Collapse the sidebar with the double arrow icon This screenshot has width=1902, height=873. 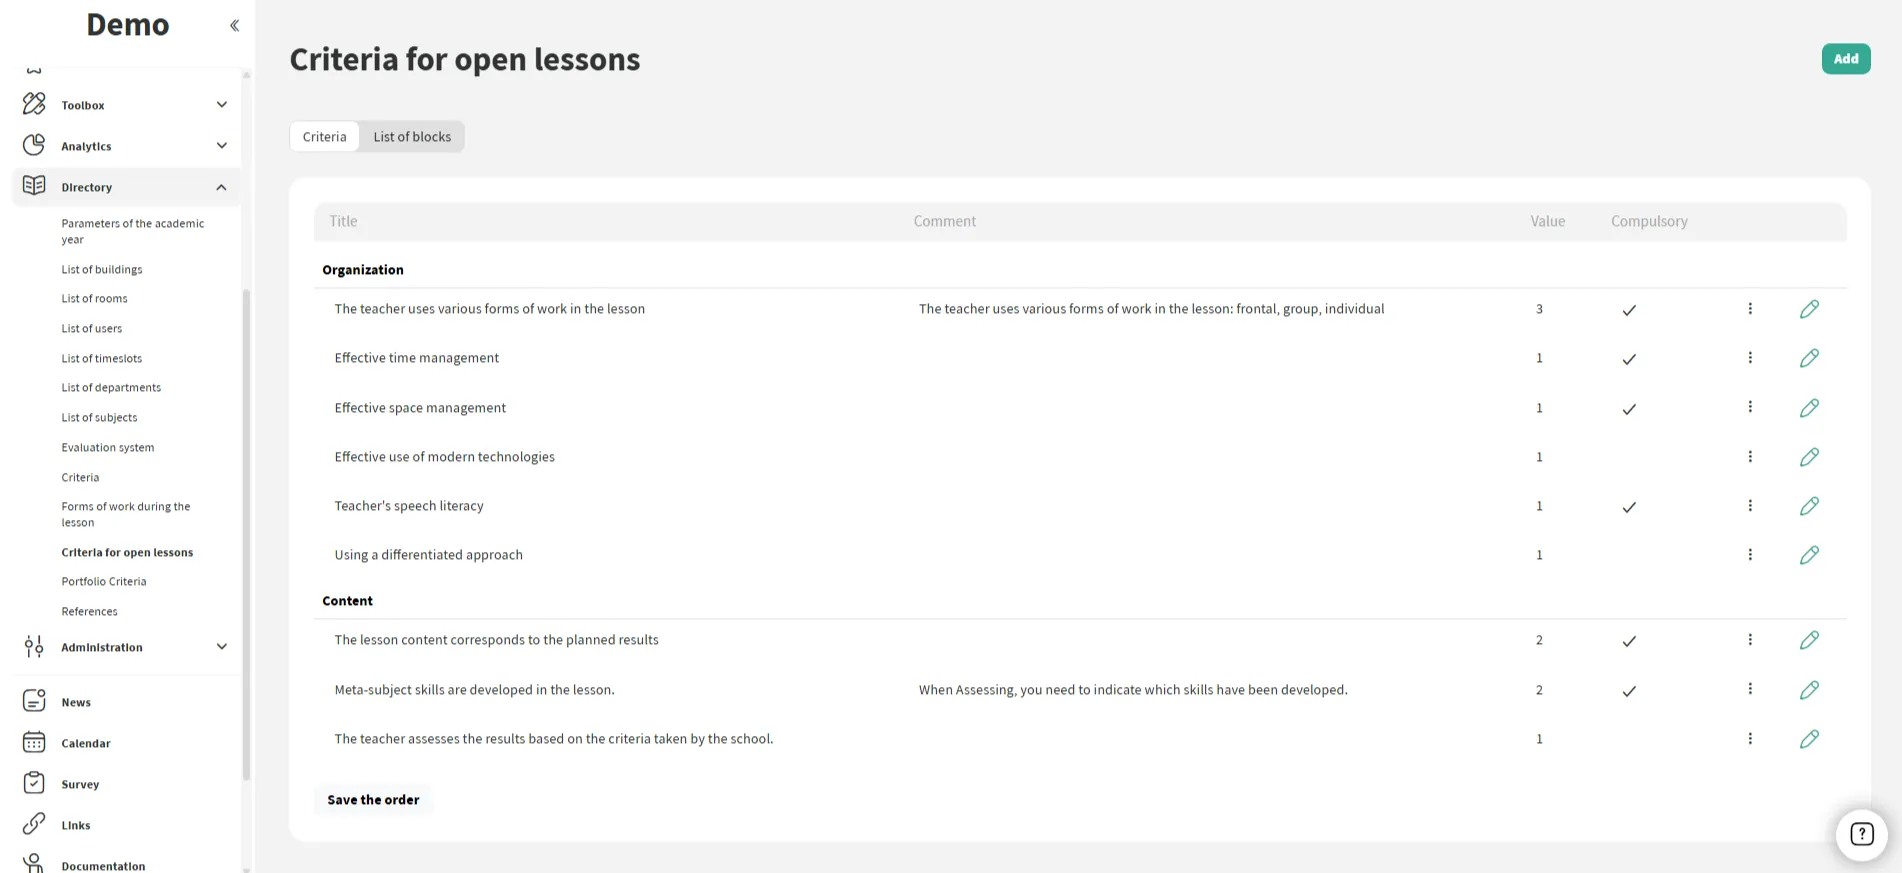tap(234, 25)
